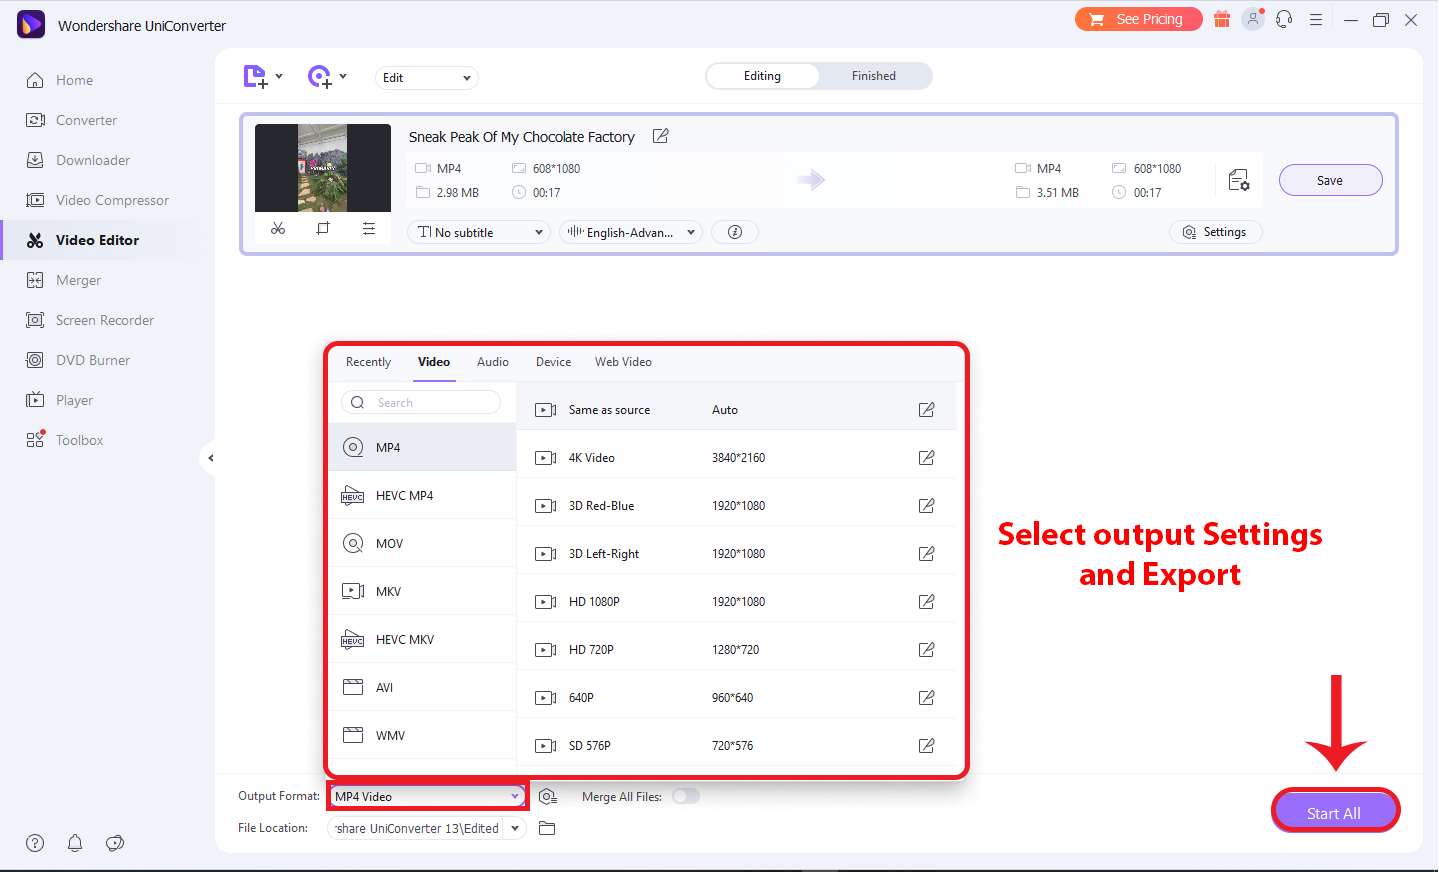Select the Audio format tab

click(x=493, y=362)
